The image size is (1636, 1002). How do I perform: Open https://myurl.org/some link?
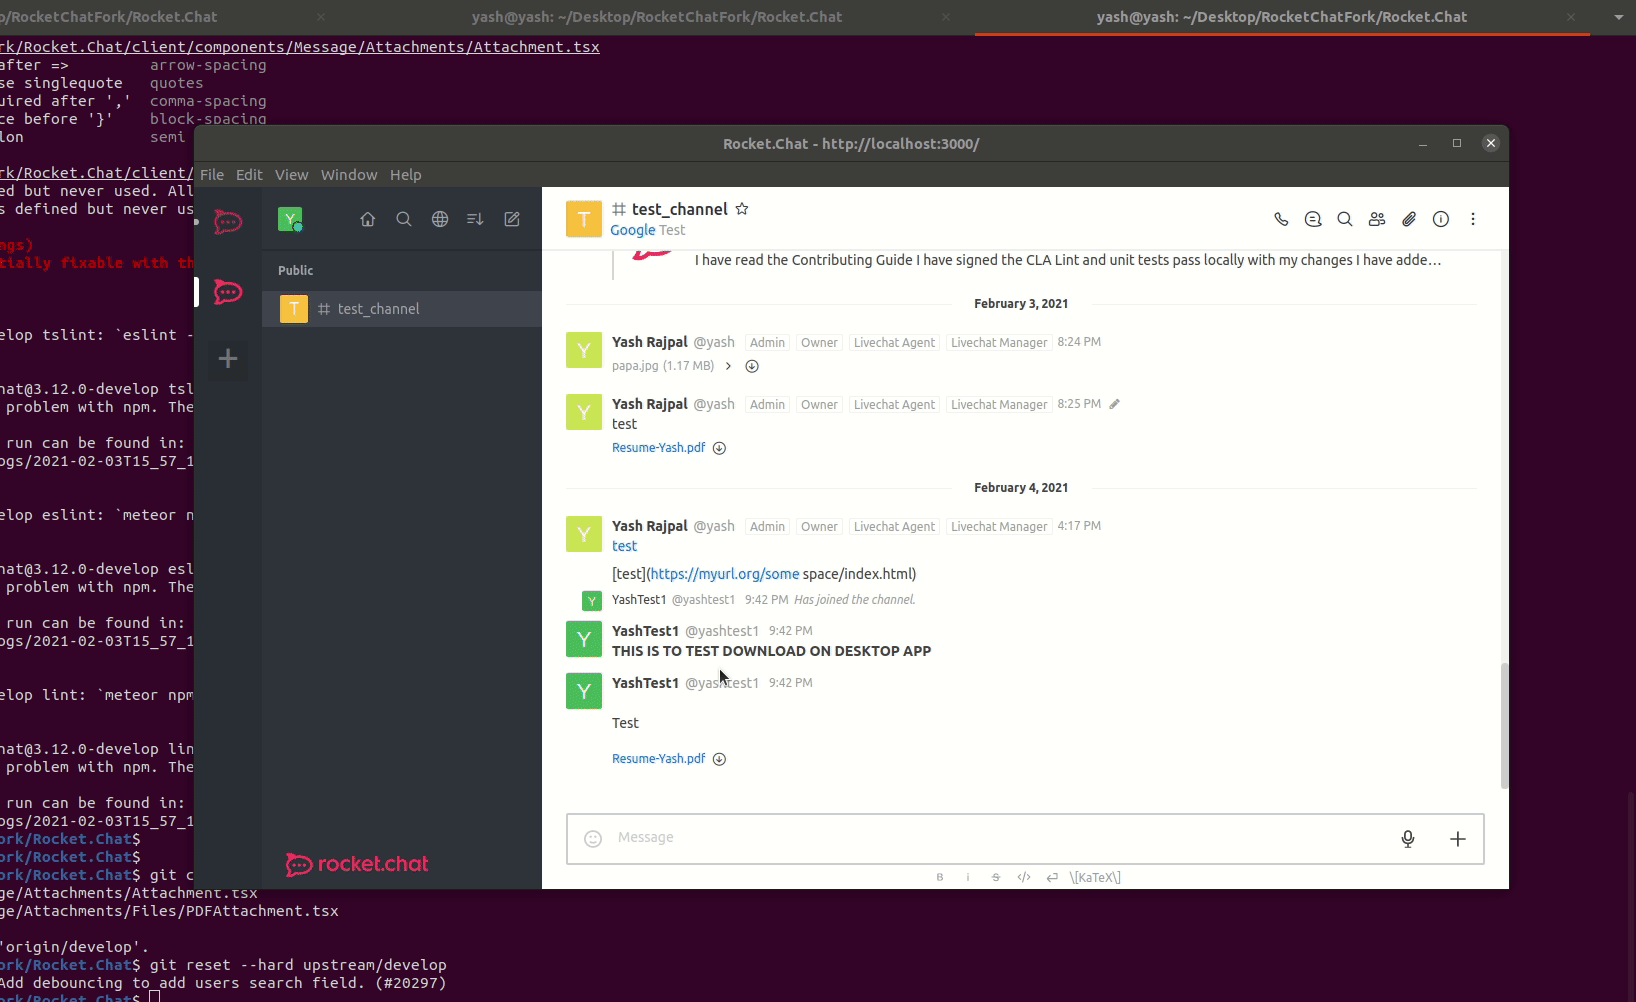click(725, 574)
